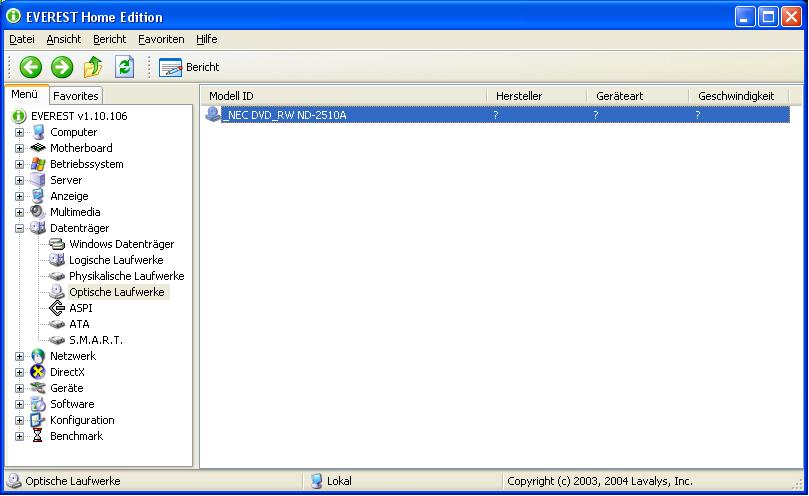
Task: Expand the Benchmark tree node
Action: point(20,437)
